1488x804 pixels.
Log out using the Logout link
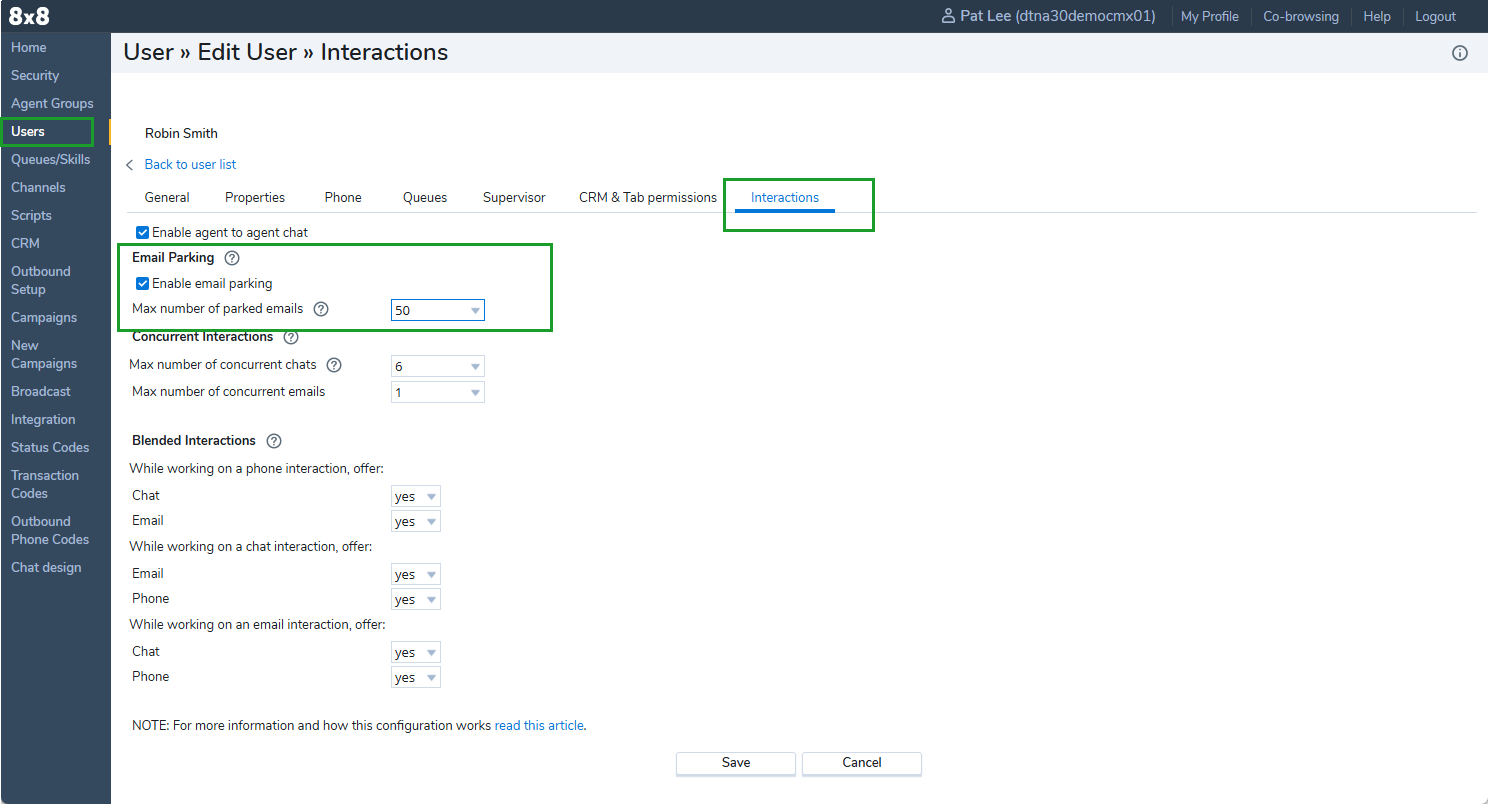pyautogui.click(x=1436, y=17)
